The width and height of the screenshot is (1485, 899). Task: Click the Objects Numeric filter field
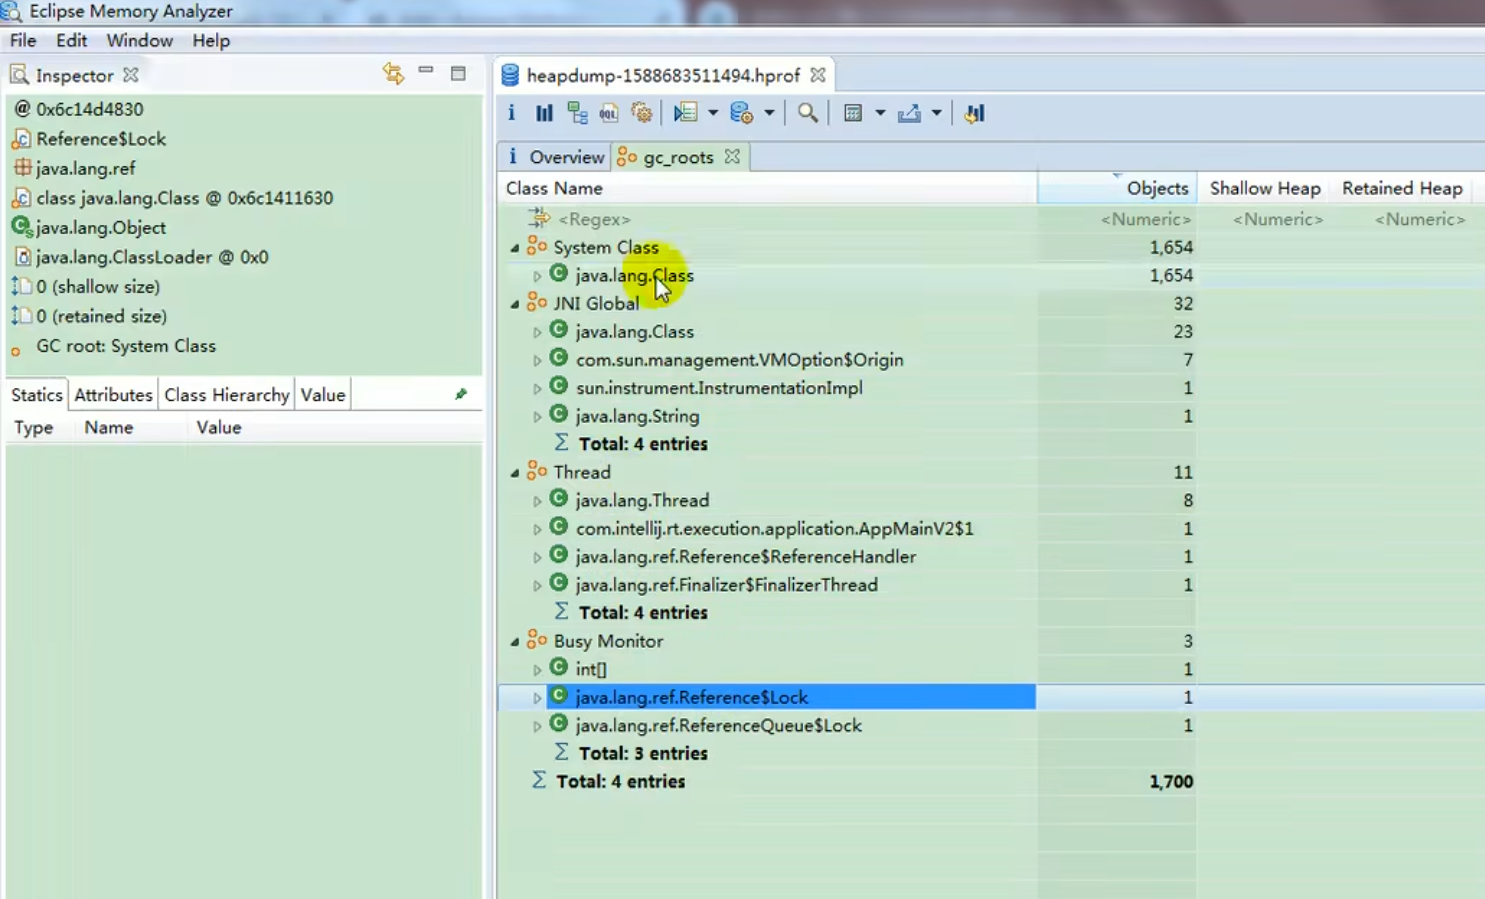[1146, 219]
